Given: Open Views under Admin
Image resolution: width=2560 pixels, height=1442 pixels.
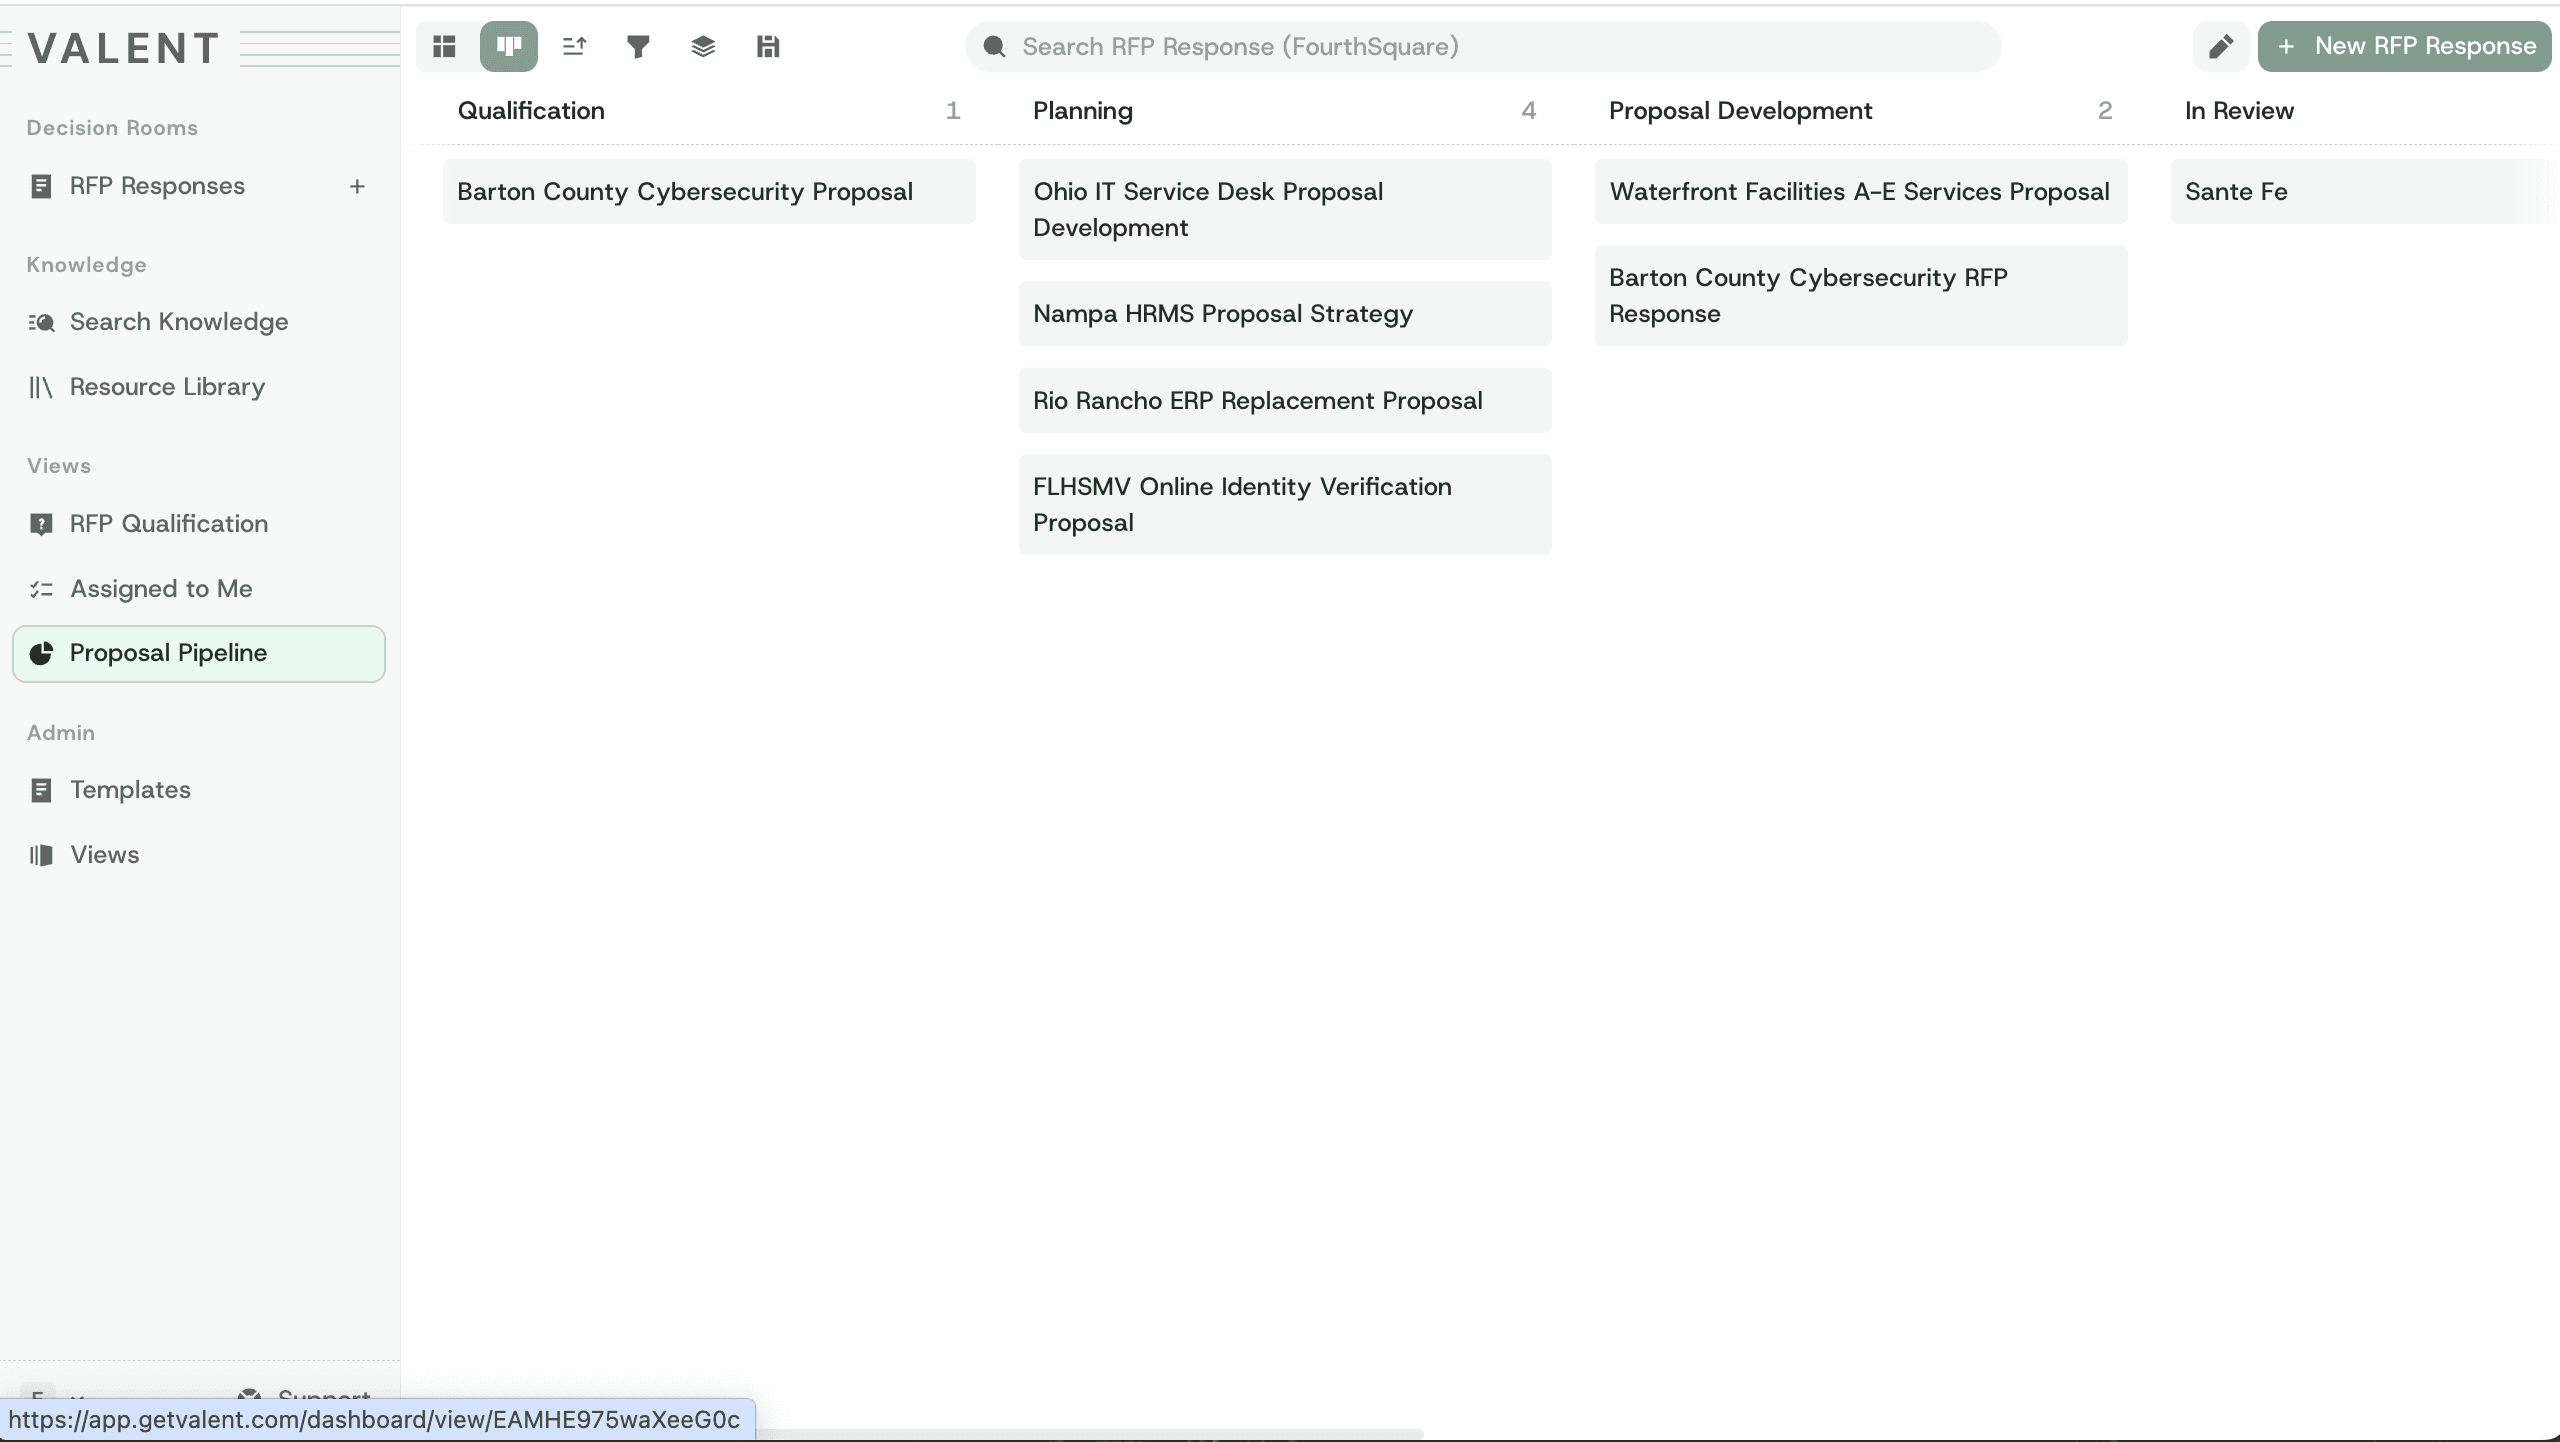Looking at the screenshot, I should [x=104, y=854].
